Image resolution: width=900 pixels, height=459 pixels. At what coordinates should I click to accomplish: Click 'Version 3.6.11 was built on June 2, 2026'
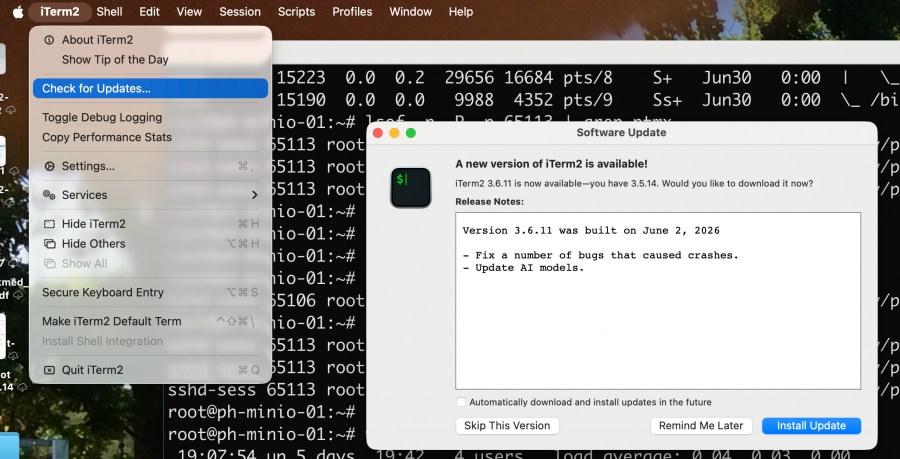point(591,231)
